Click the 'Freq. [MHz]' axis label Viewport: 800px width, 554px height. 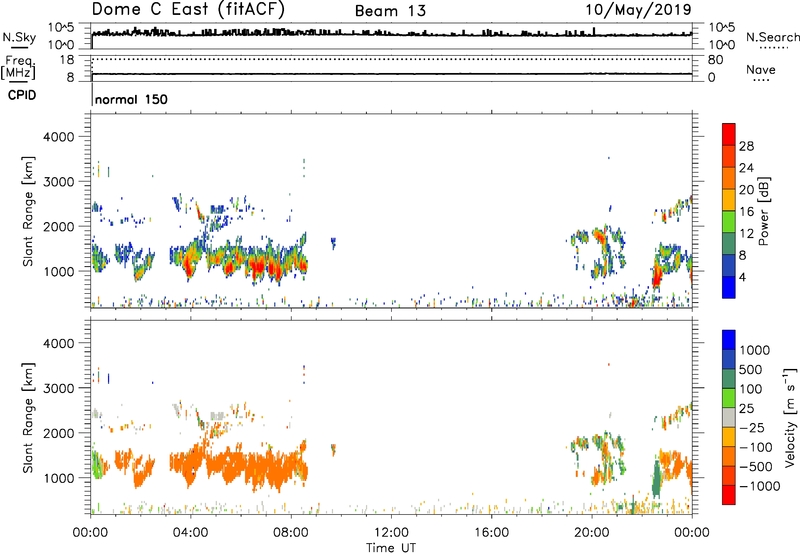pyautogui.click(x=18, y=67)
